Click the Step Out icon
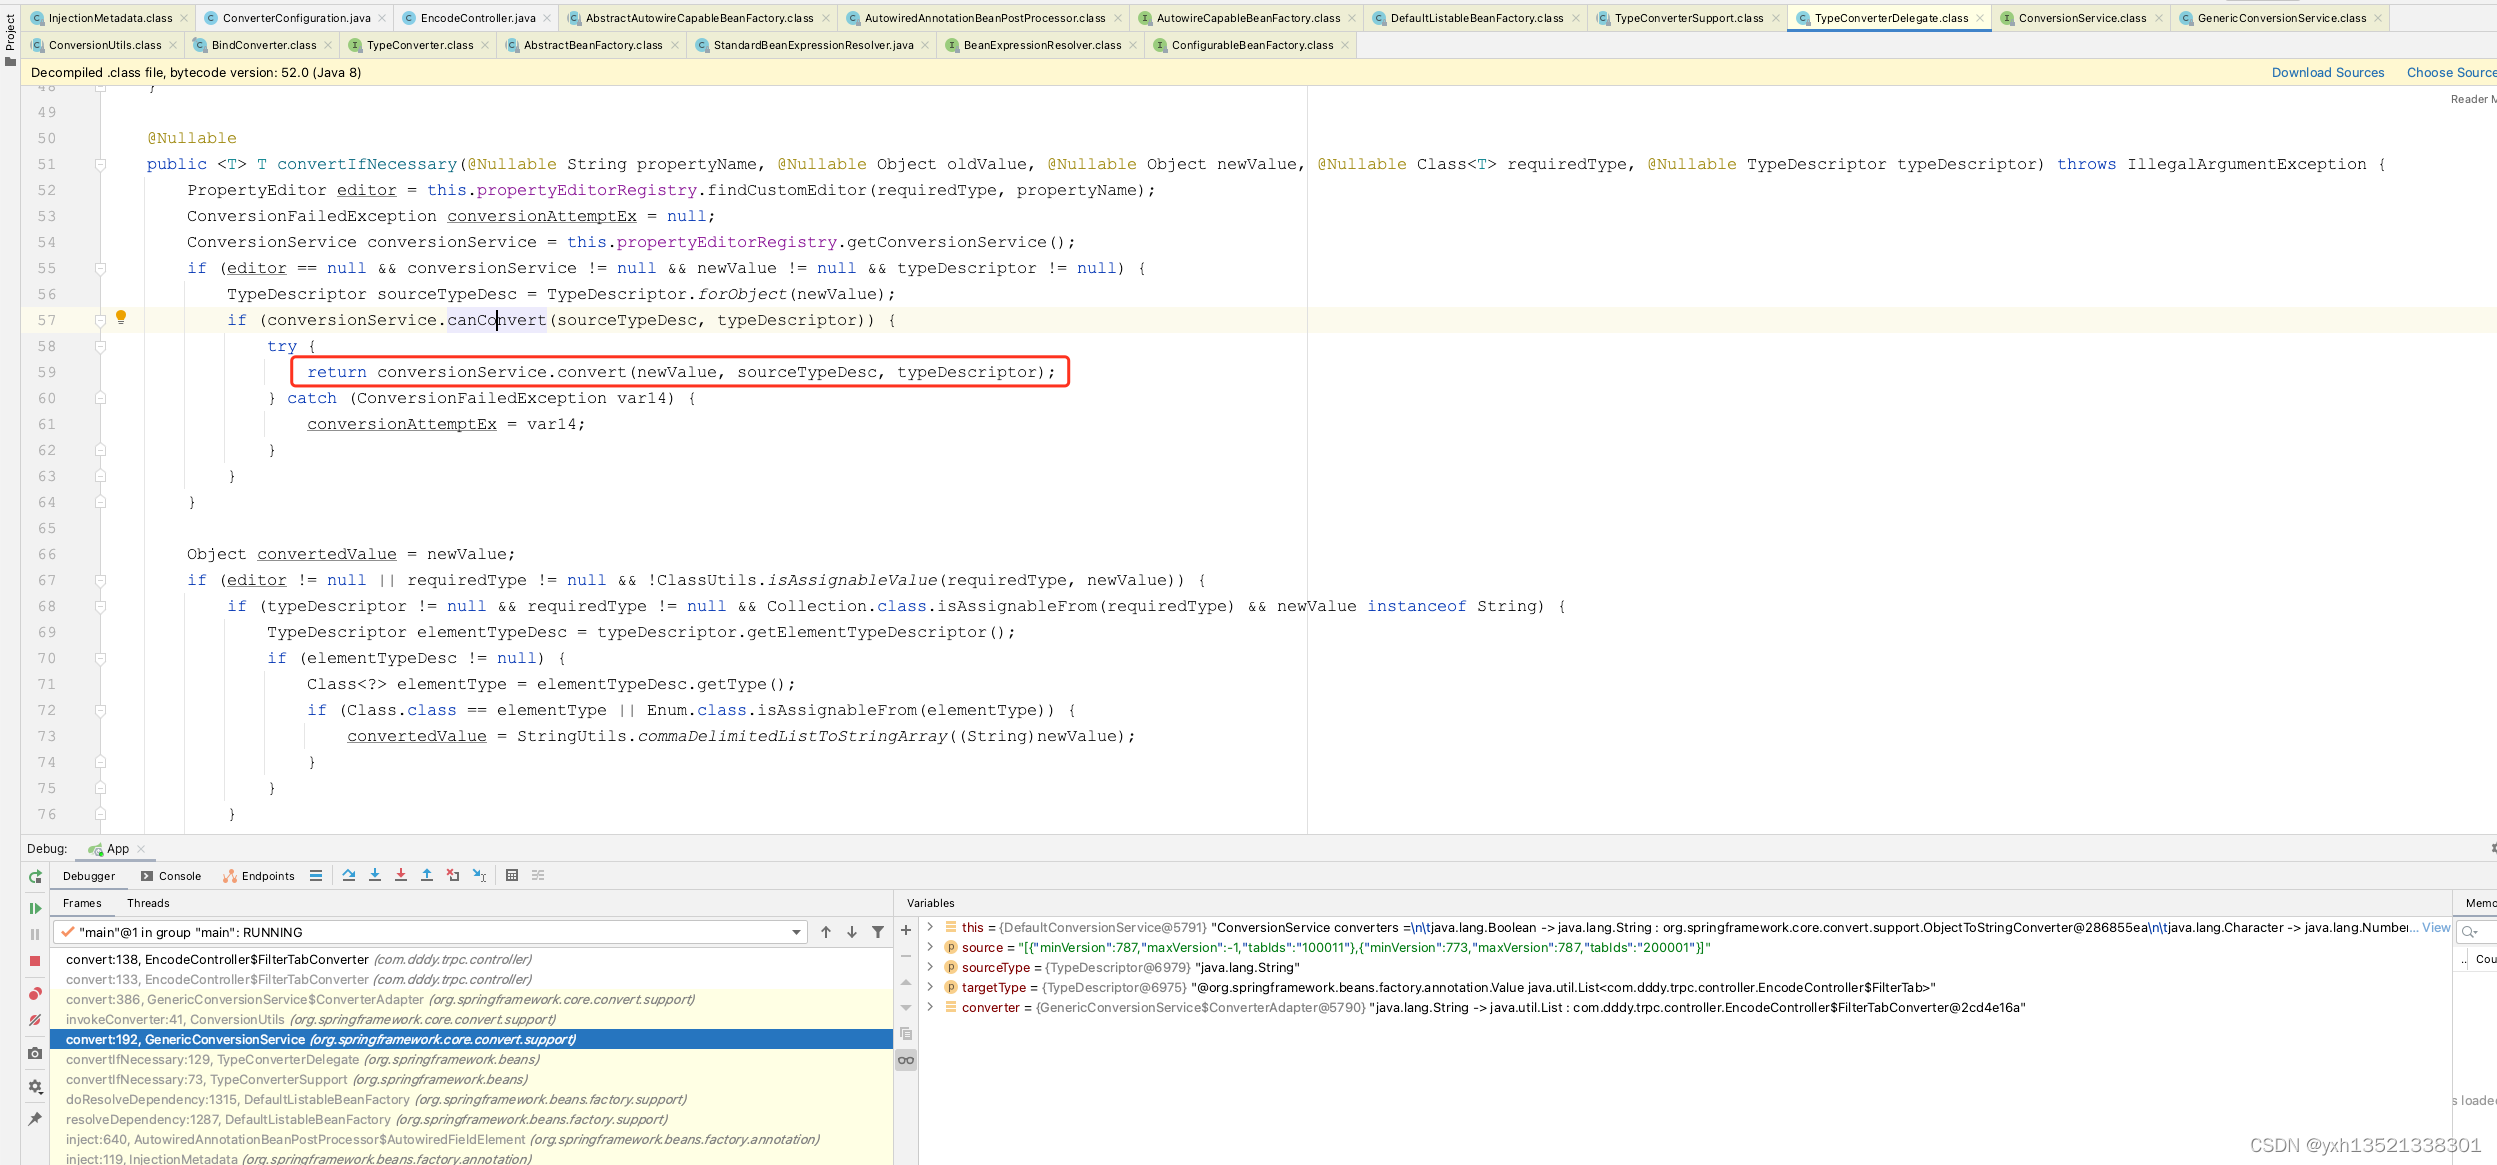This screenshot has width=2497, height=1165. point(427,875)
